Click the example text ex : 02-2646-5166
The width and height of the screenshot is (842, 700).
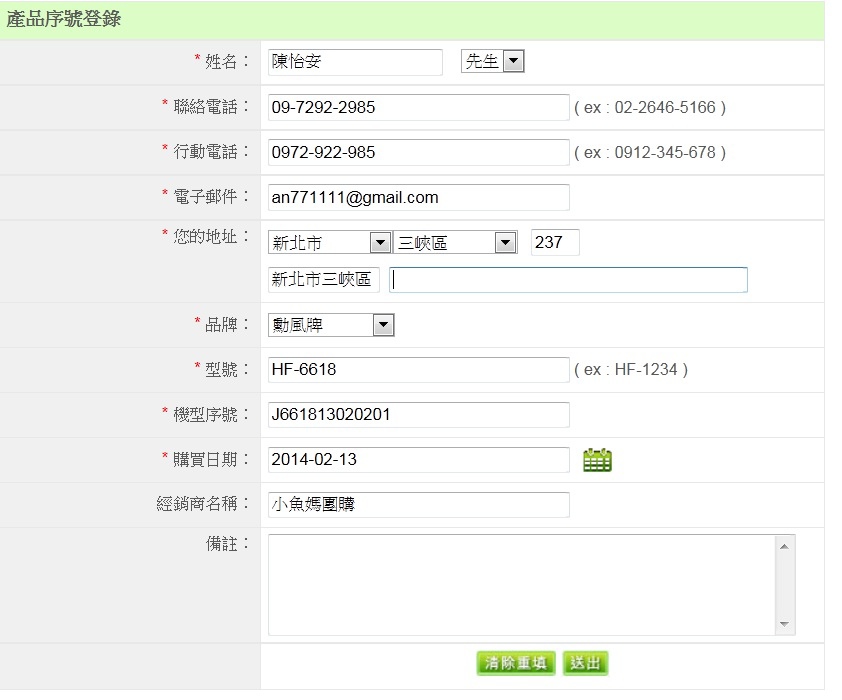click(x=650, y=107)
